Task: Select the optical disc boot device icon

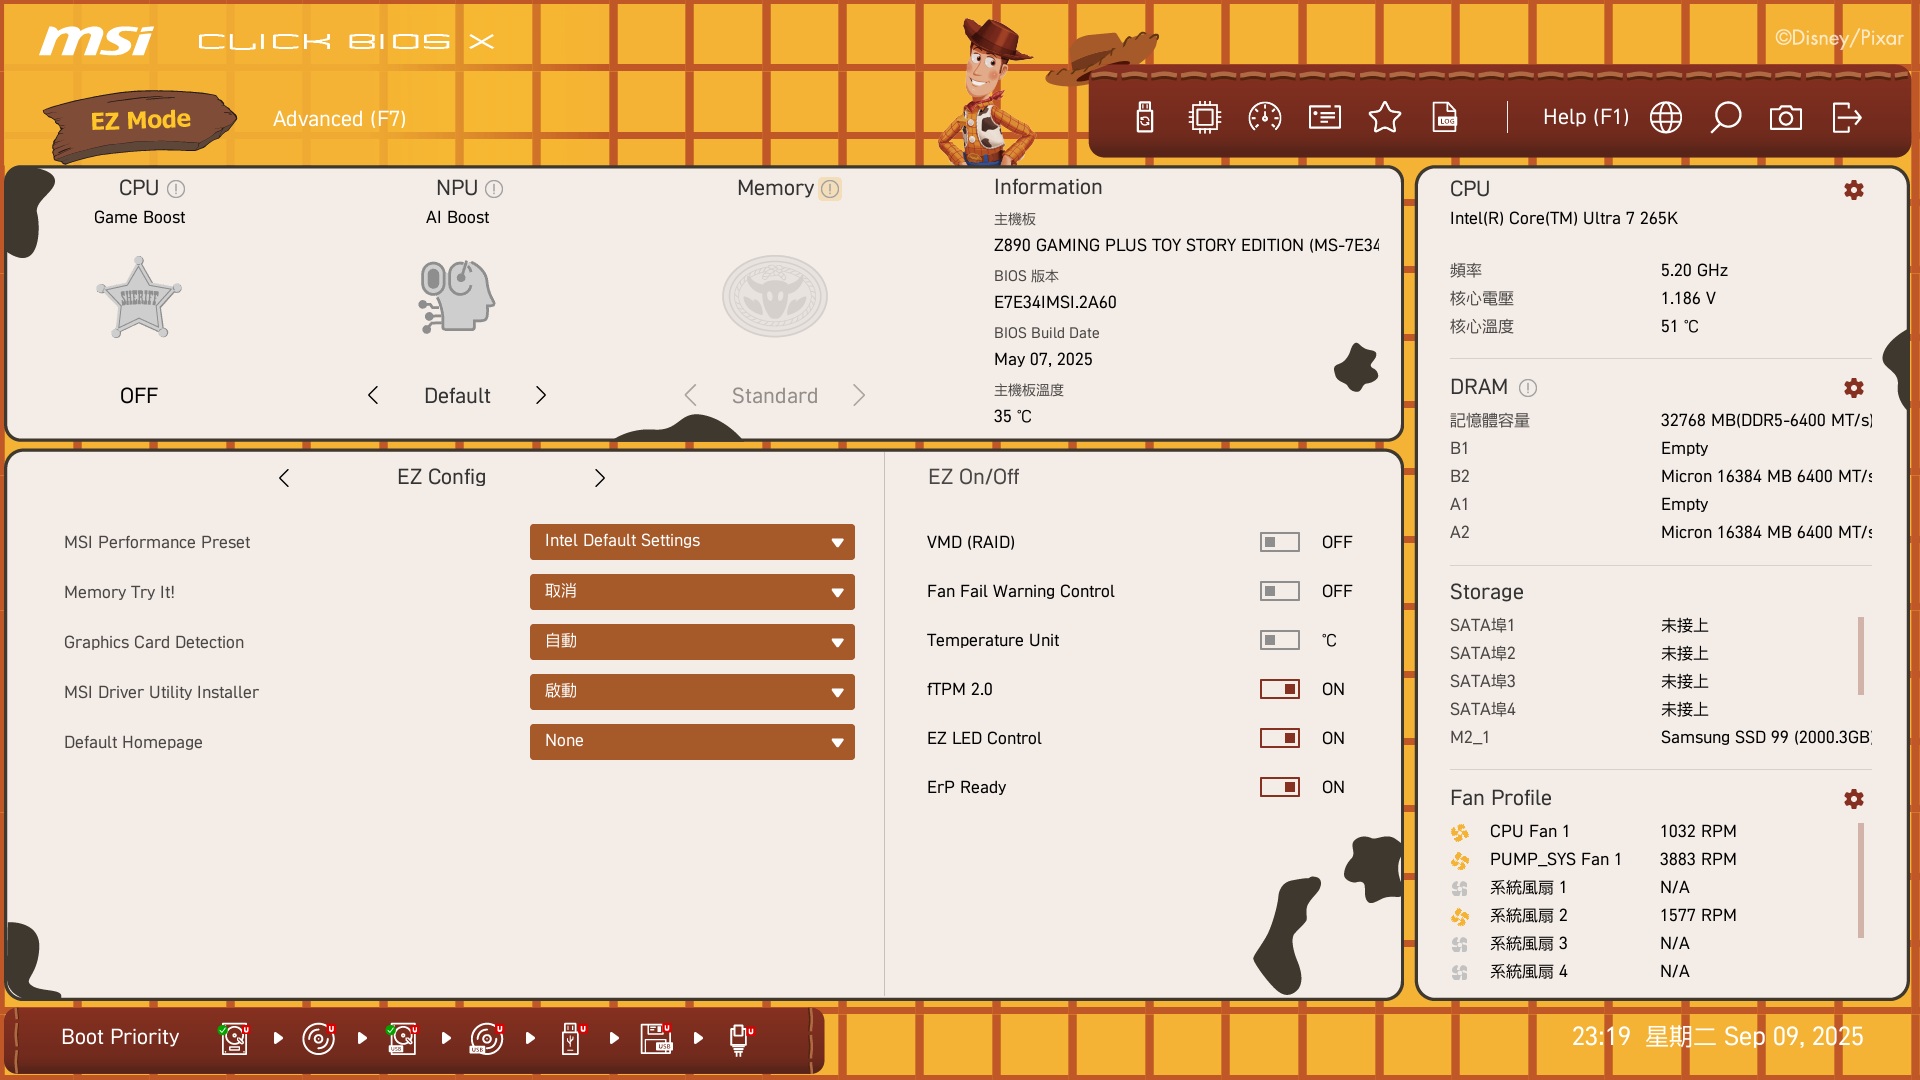Action: pyautogui.click(x=319, y=1038)
